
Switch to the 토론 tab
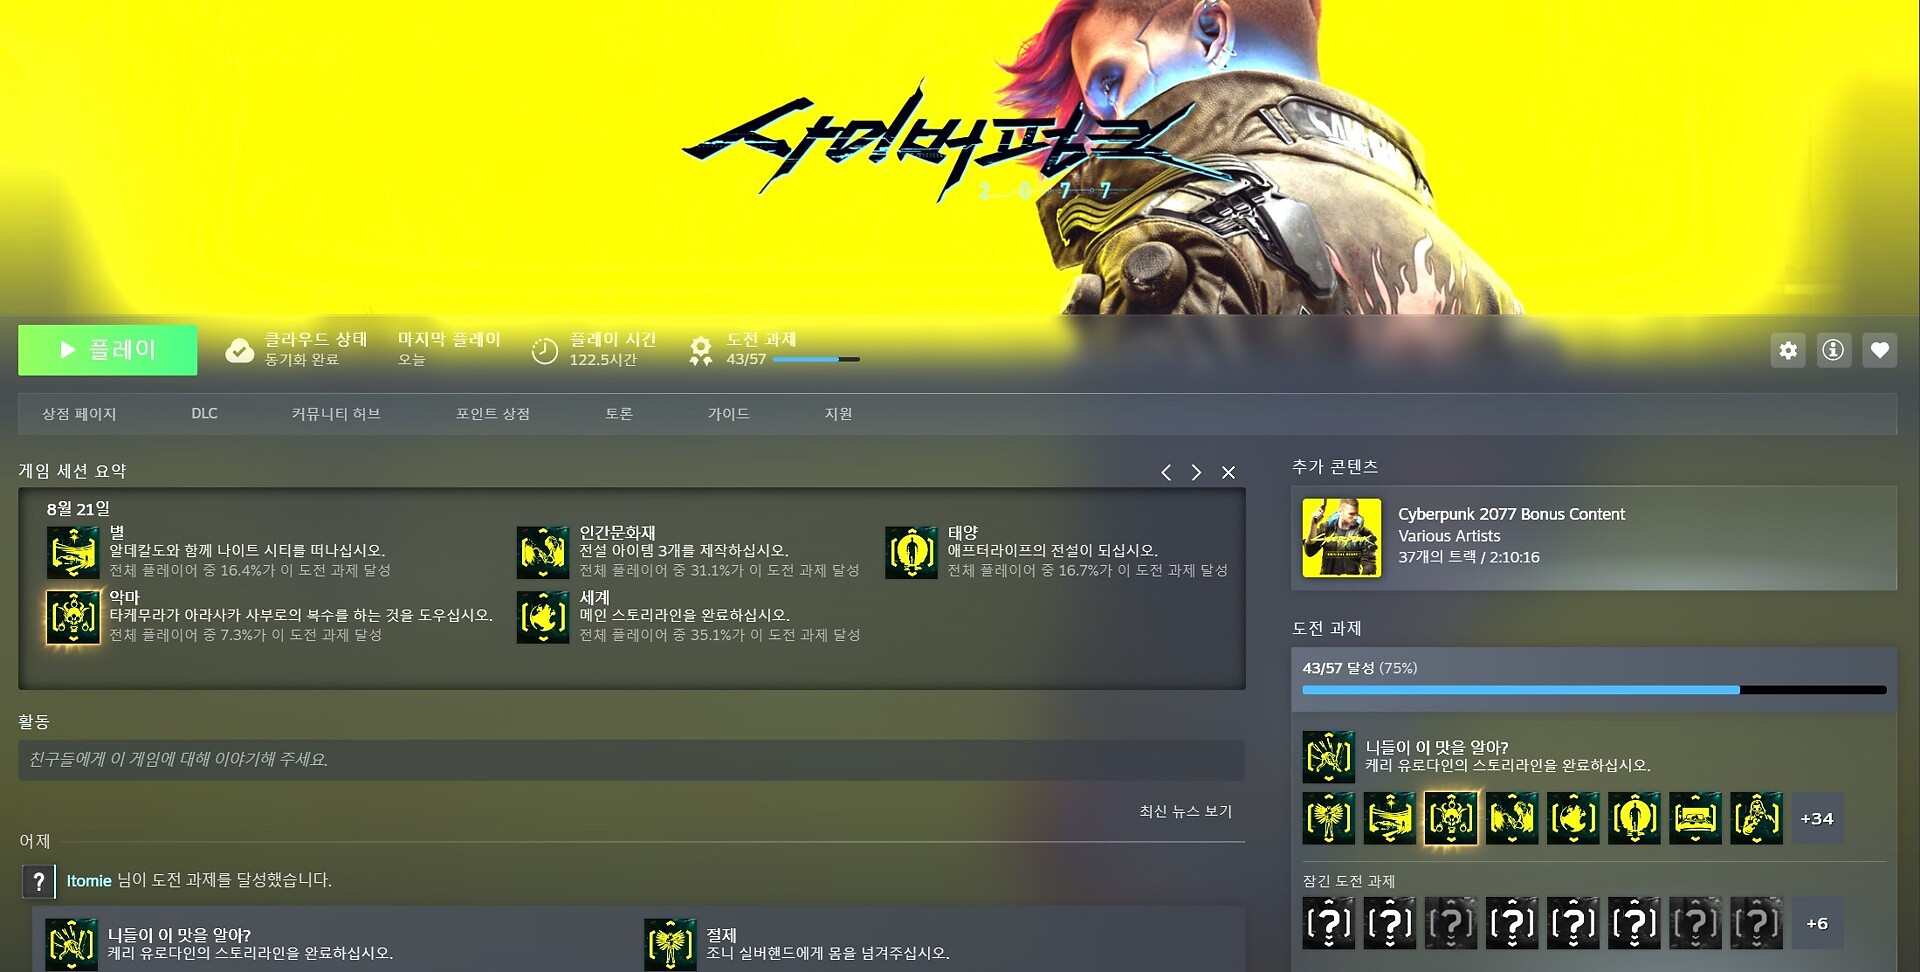tap(619, 414)
